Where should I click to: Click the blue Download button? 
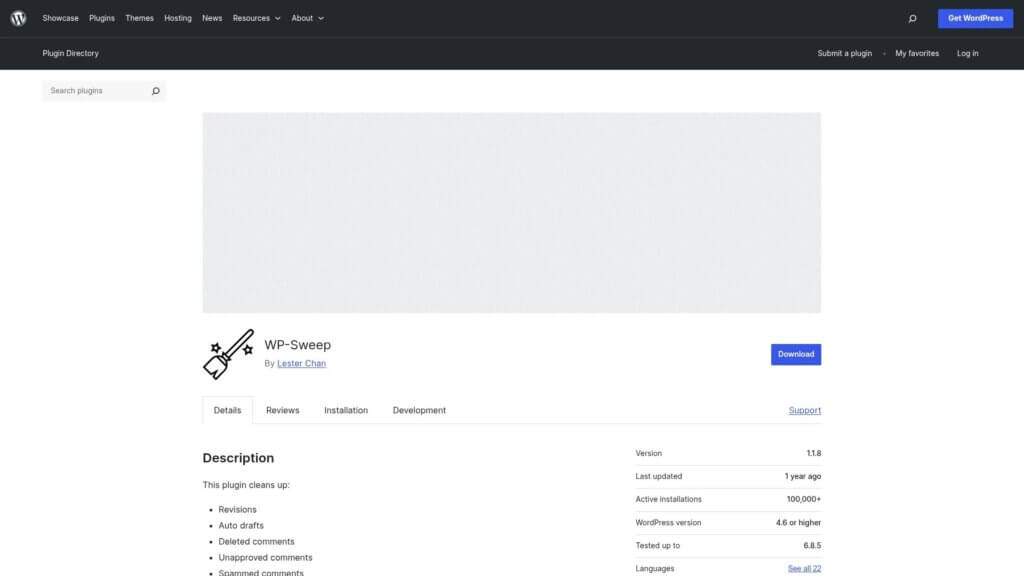tap(795, 354)
